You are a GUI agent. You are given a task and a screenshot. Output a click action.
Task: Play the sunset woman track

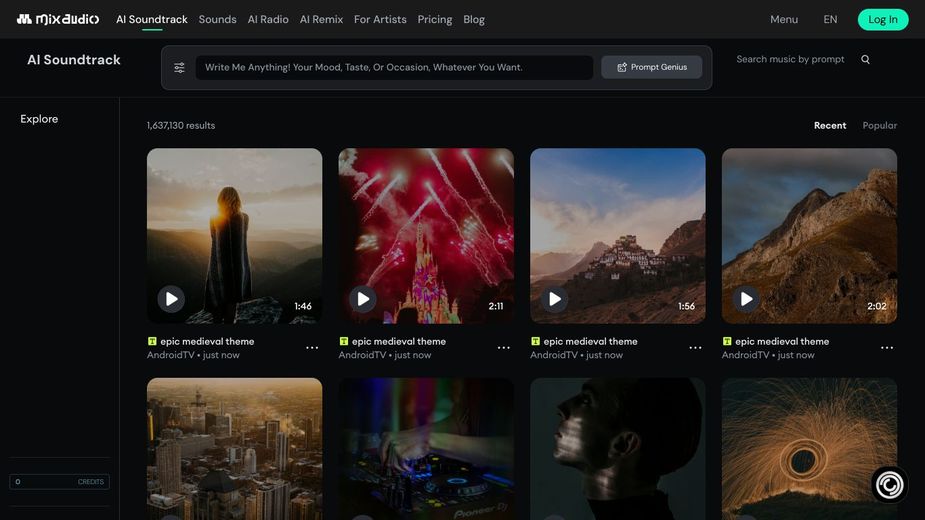[x=171, y=299]
